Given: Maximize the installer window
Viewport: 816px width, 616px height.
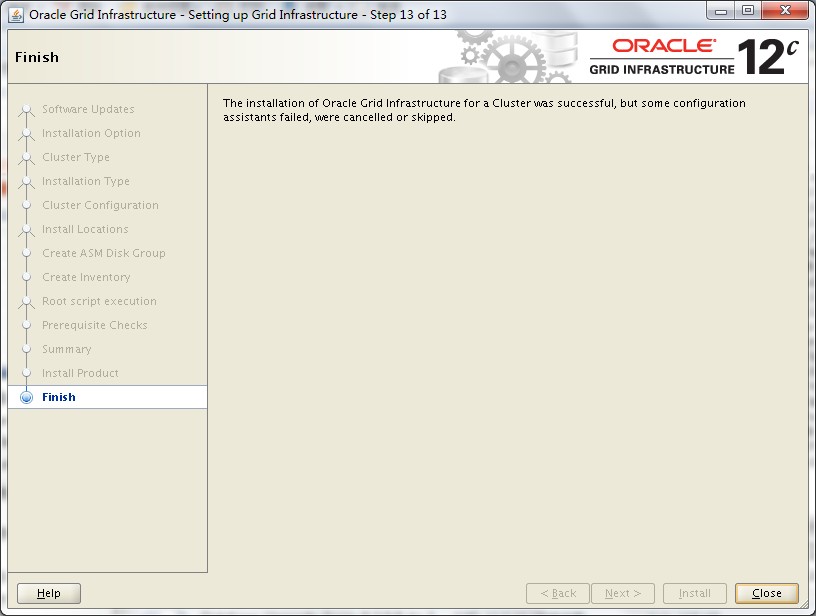Looking at the screenshot, I should (748, 11).
